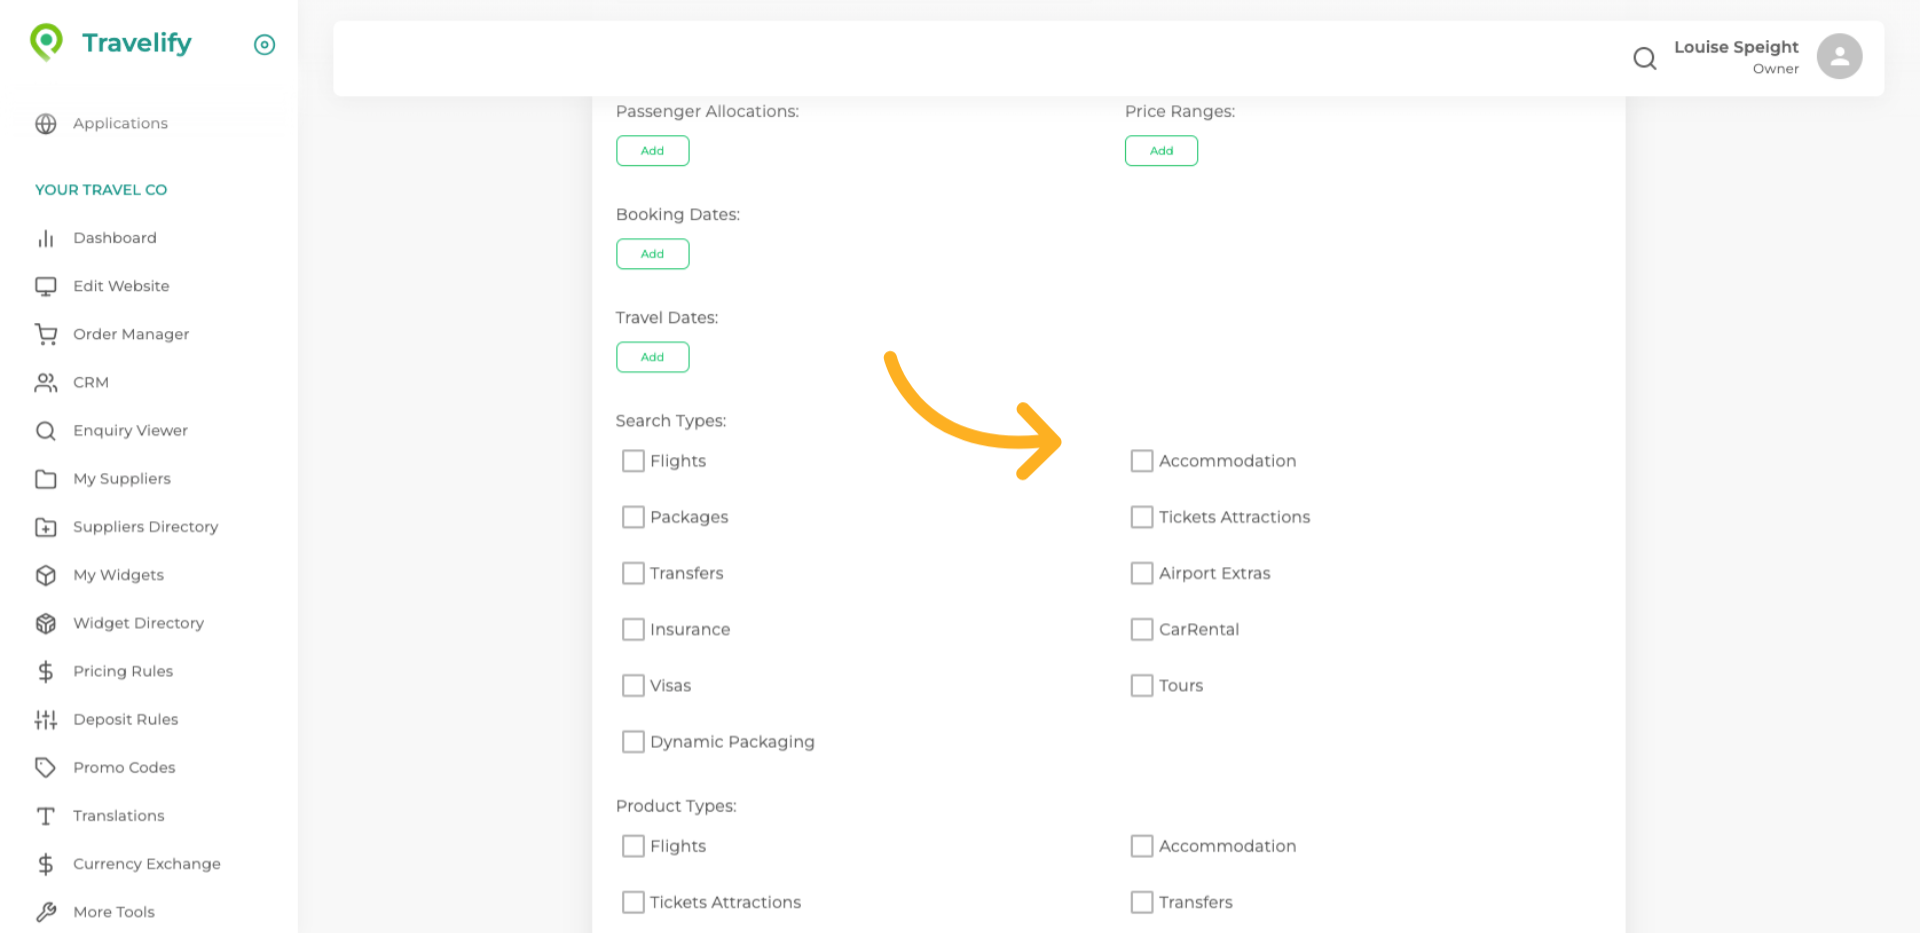Click the My Widgets cube icon
Screen dimensions: 1920x933
(x=46, y=575)
